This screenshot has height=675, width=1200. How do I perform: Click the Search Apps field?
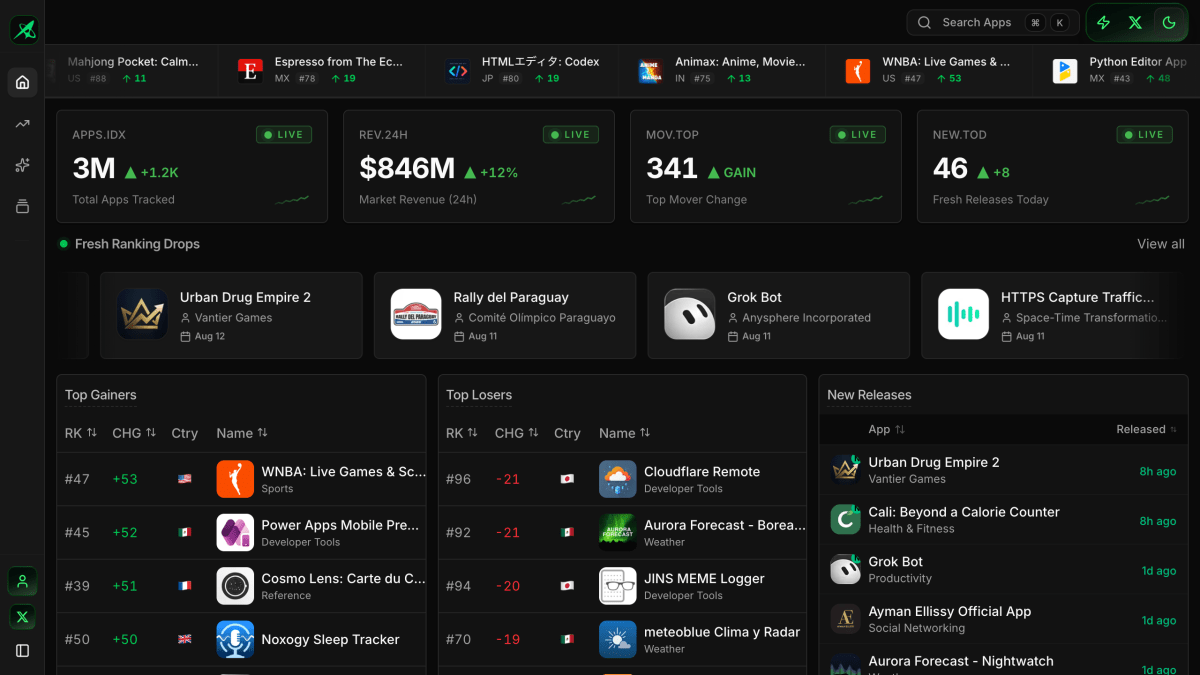[991, 22]
